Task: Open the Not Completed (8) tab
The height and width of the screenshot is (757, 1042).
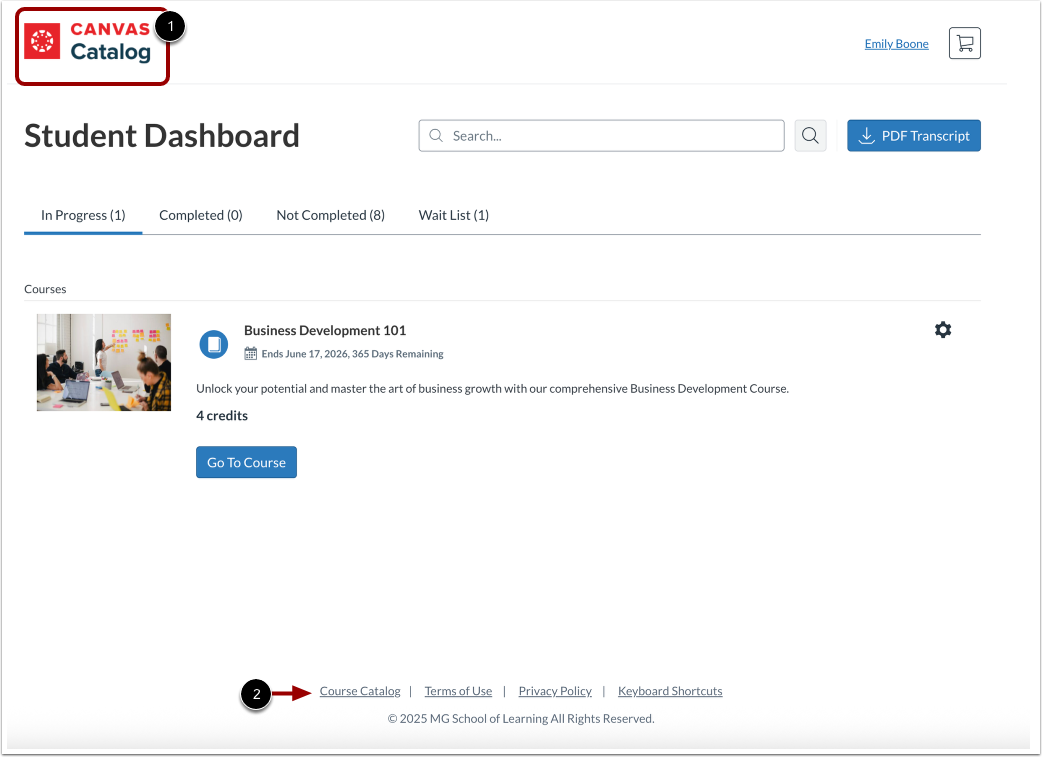Action: (x=330, y=215)
